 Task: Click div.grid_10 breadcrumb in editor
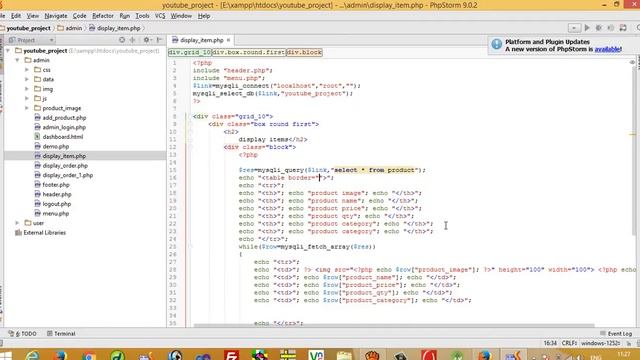tap(190, 52)
